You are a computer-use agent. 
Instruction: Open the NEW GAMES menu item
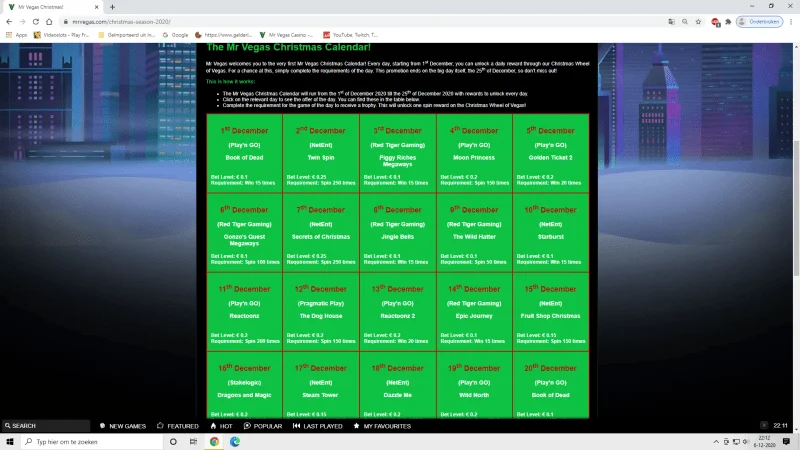tap(122, 426)
